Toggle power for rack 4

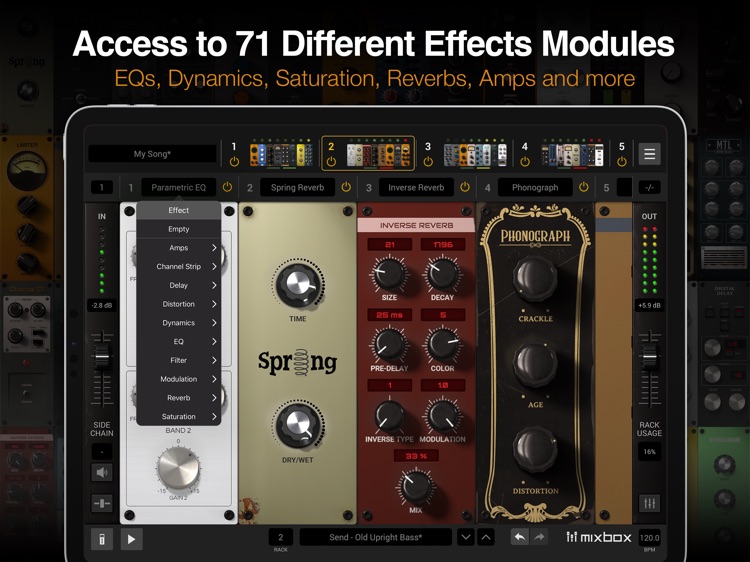525,162
